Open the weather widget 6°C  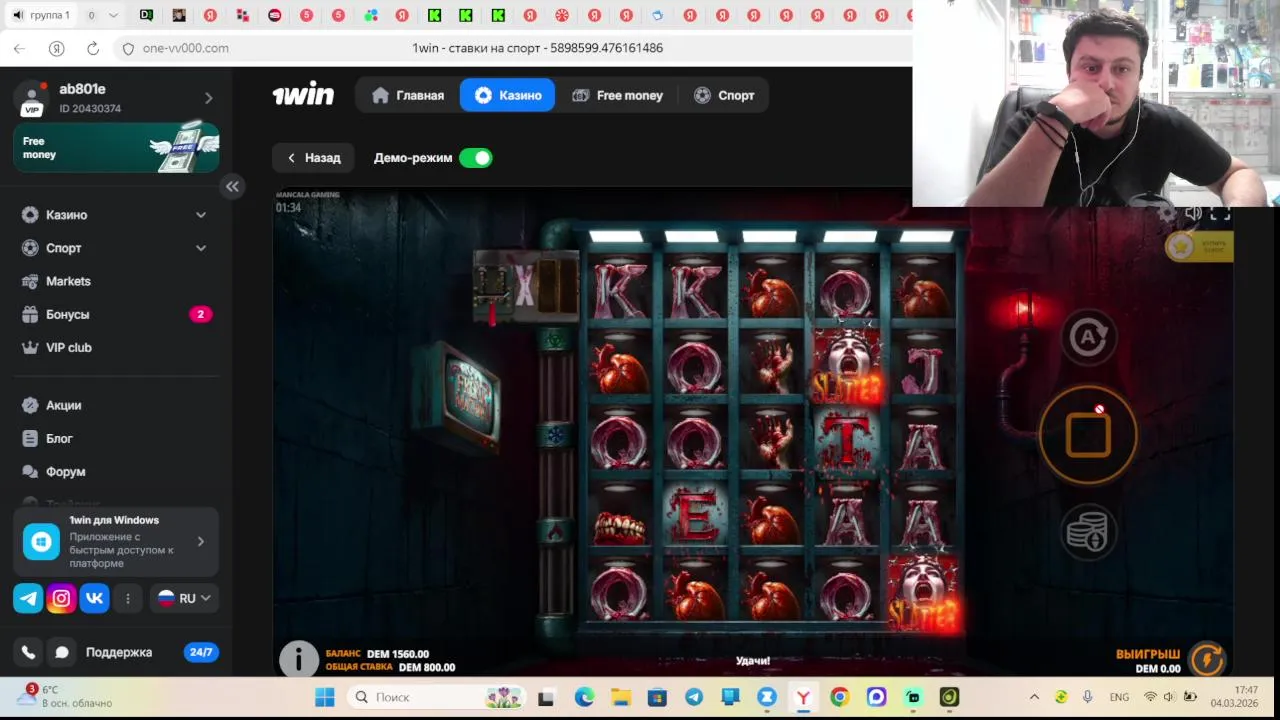65,696
